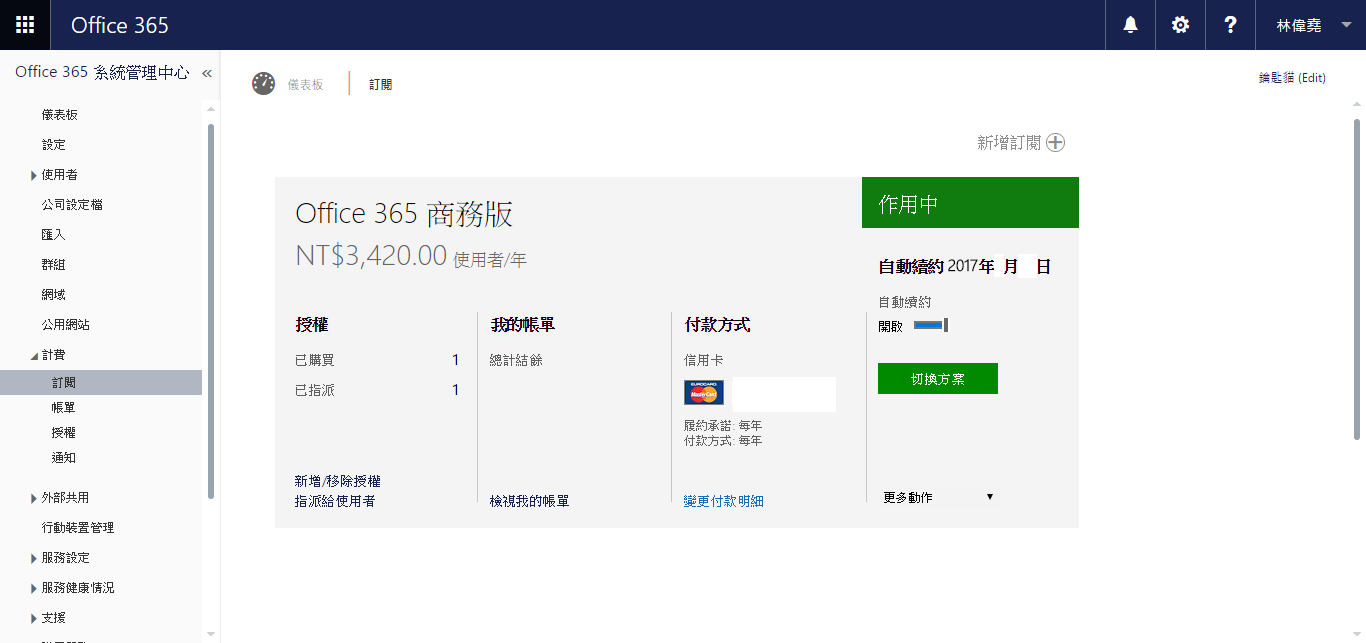Collapse the 計費 navigation group
Viewport: 1366px width, 643px height.
tap(34, 355)
